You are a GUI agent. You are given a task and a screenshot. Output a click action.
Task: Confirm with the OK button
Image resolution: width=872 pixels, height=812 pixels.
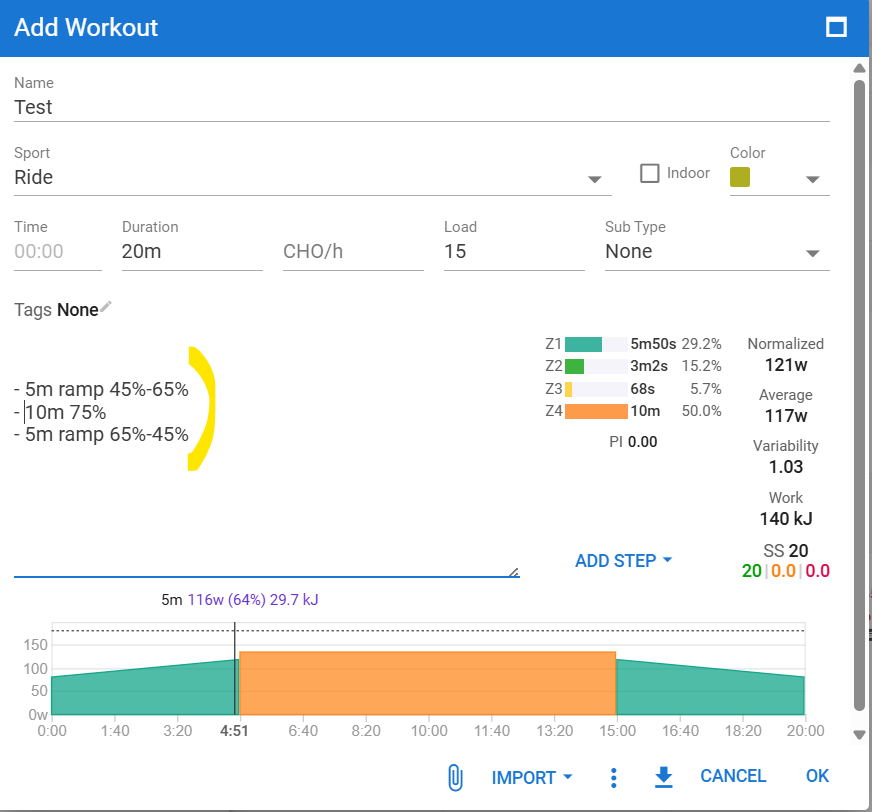pyautogui.click(x=817, y=776)
